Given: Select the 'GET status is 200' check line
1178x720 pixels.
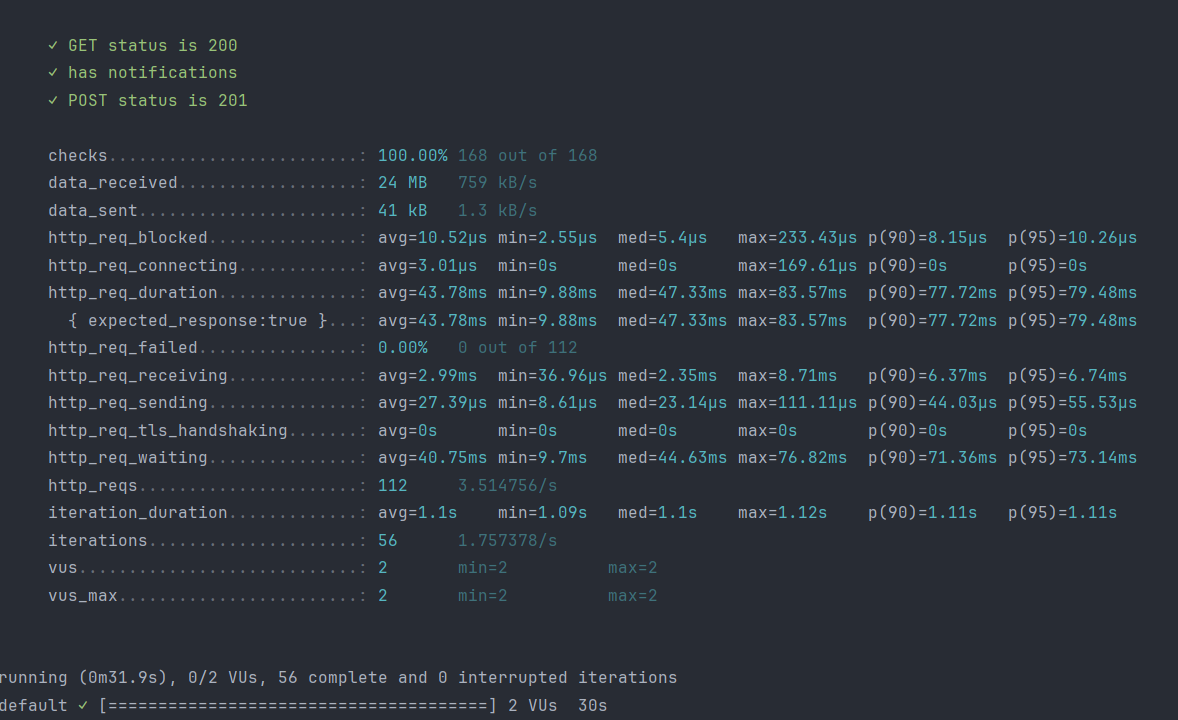Looking at the screenshot, I should (143, 46).
